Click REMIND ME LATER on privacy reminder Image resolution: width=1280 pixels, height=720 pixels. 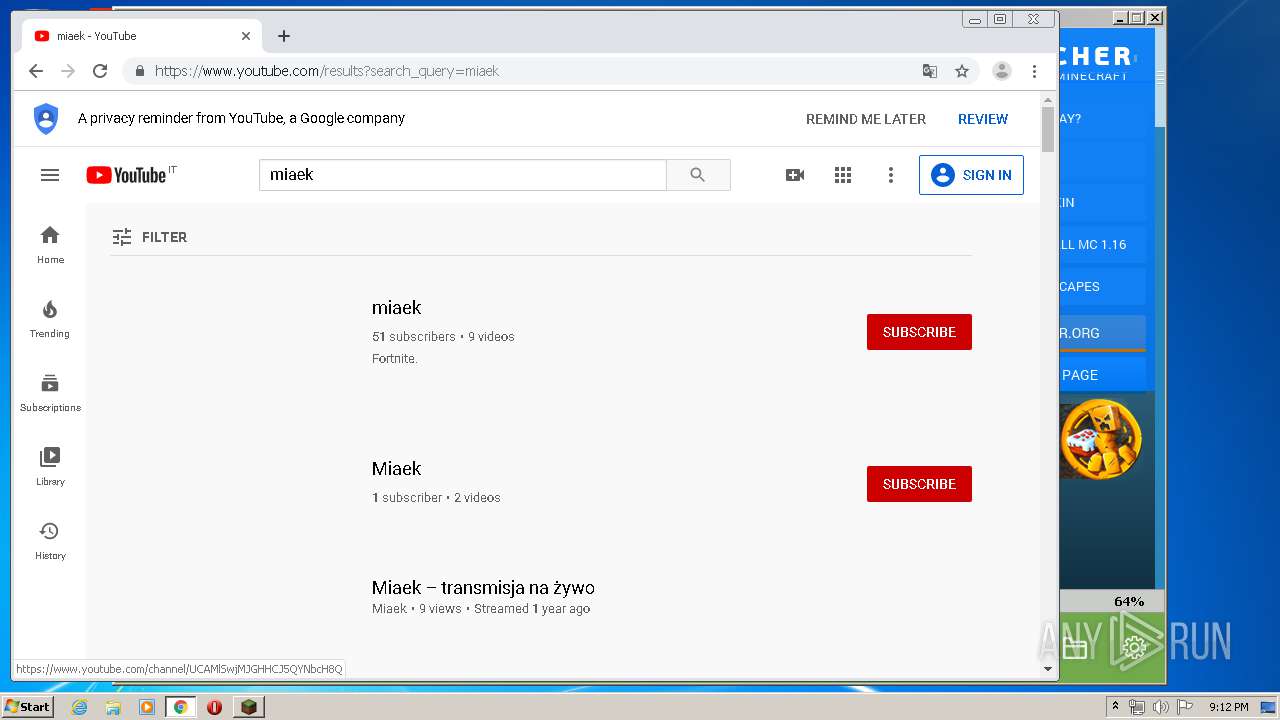coord(866,119)
